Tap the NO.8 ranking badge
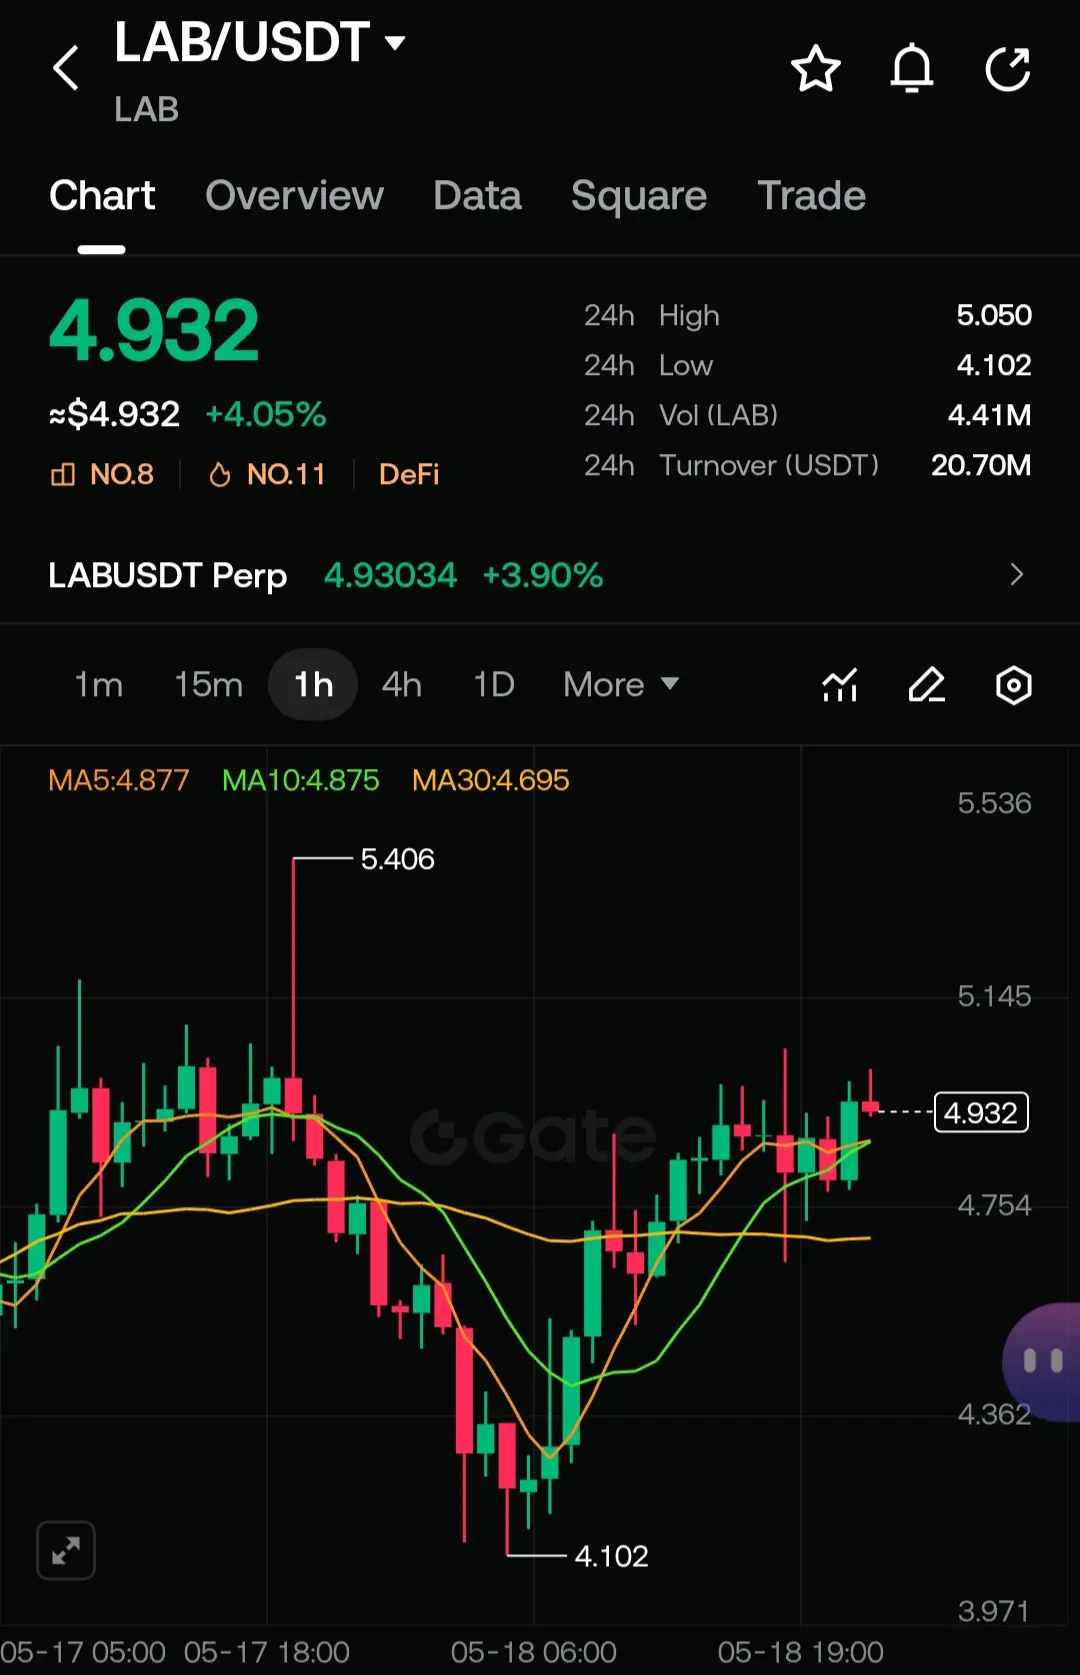Viewport: 1080px width, 1675px height. click(103, 474)
